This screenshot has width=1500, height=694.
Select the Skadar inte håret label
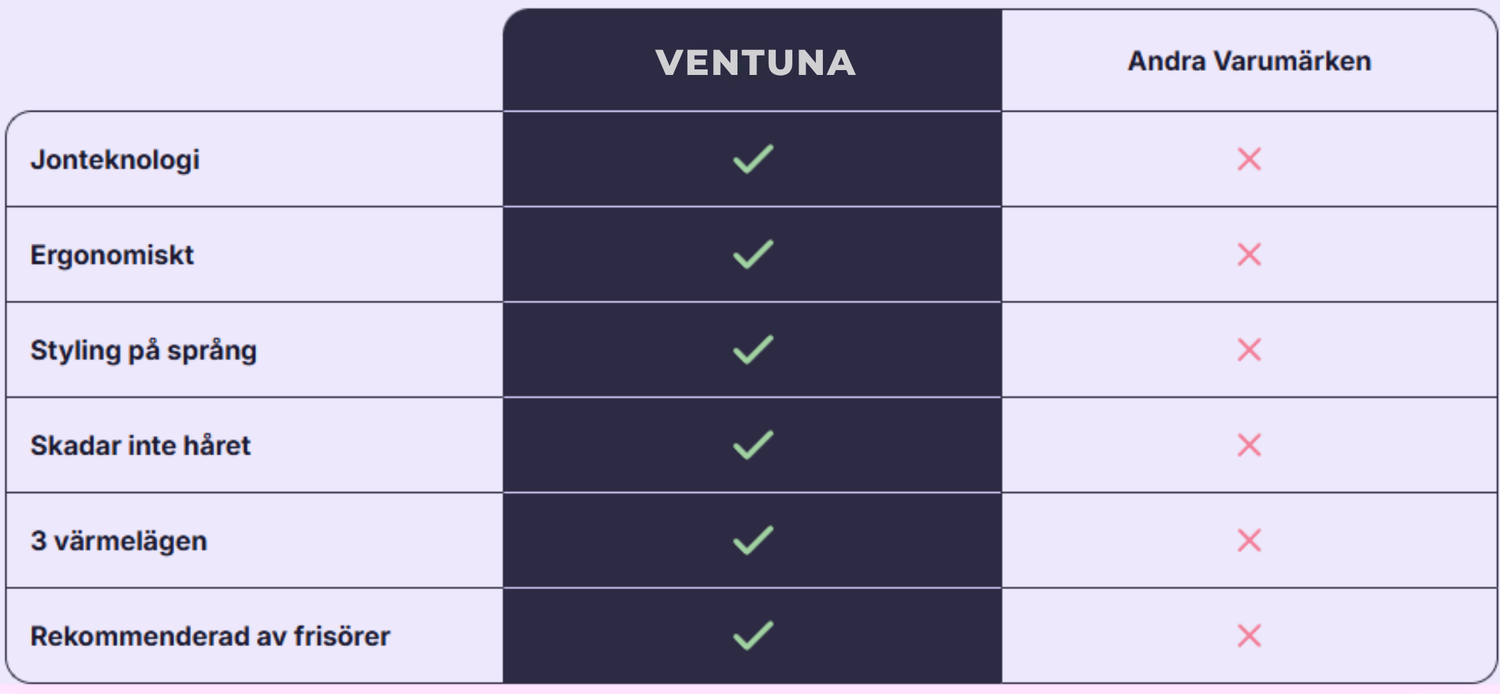click(140, 445)
